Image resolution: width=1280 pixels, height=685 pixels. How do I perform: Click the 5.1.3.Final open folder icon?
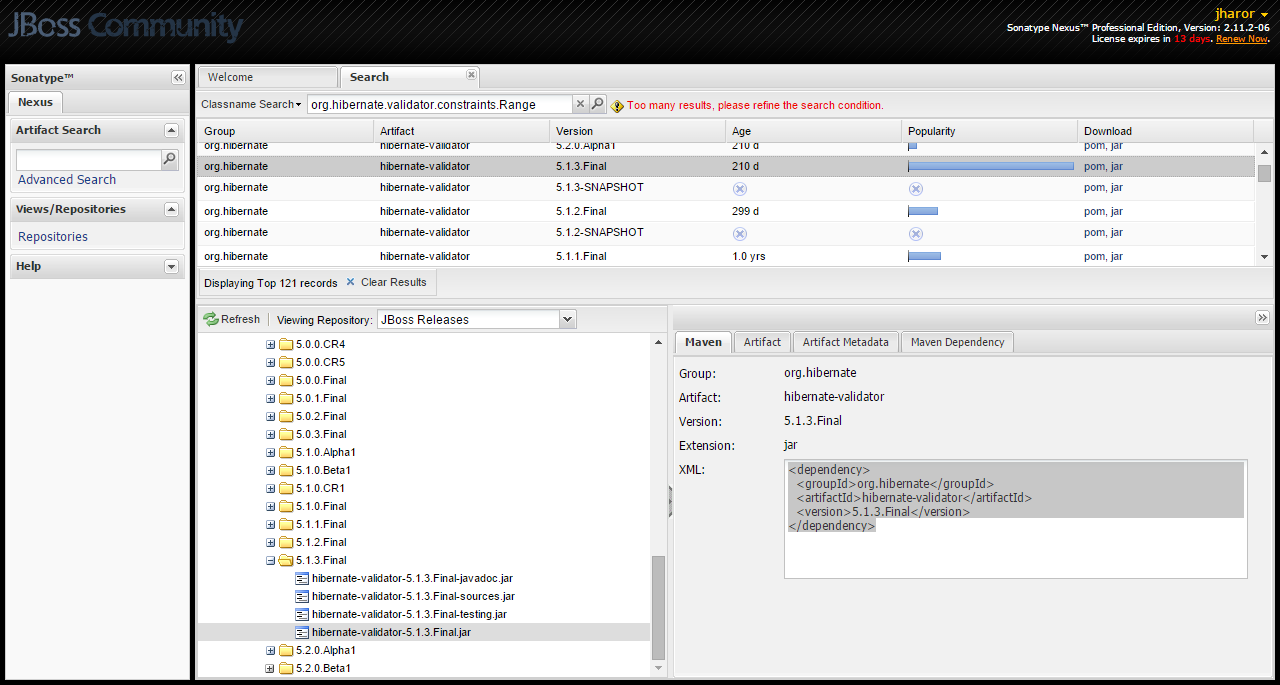point(286,560)
